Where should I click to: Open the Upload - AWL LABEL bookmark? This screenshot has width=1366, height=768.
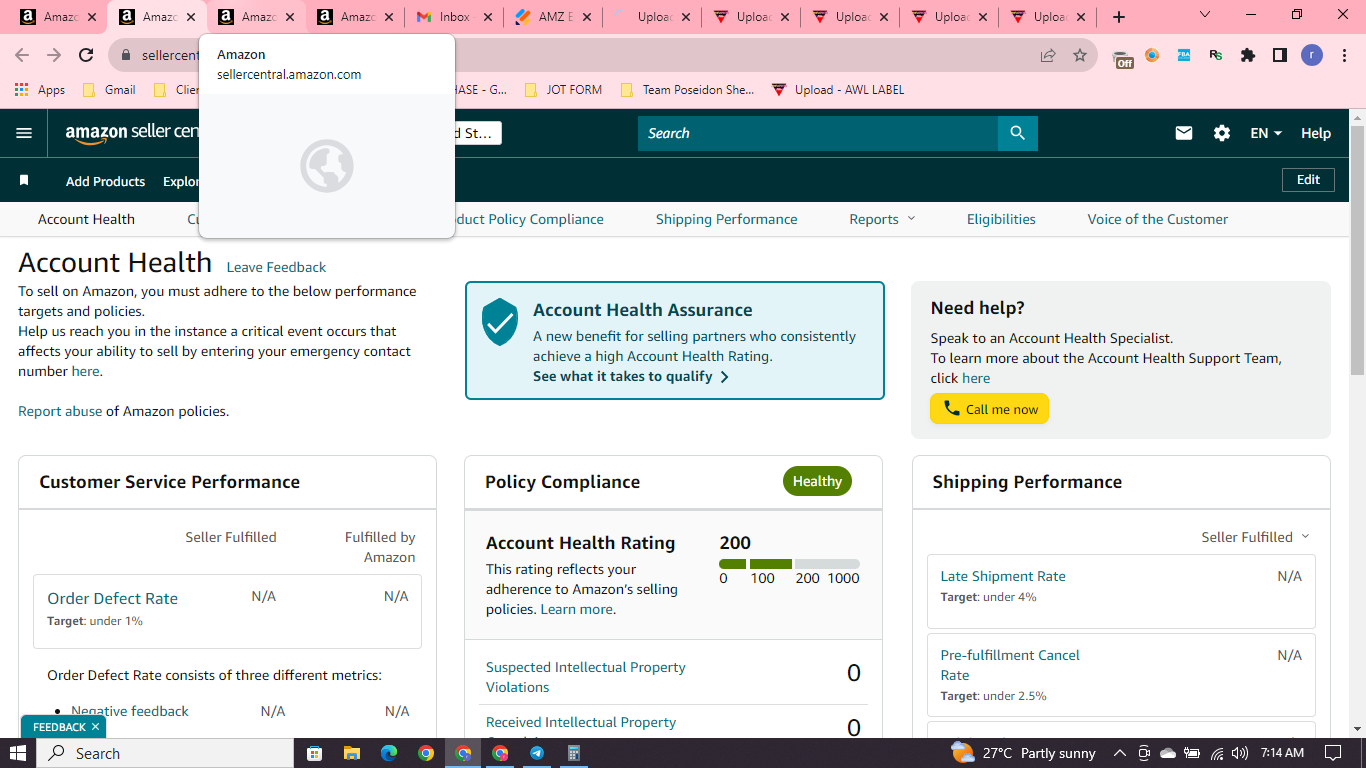[838, 90]
